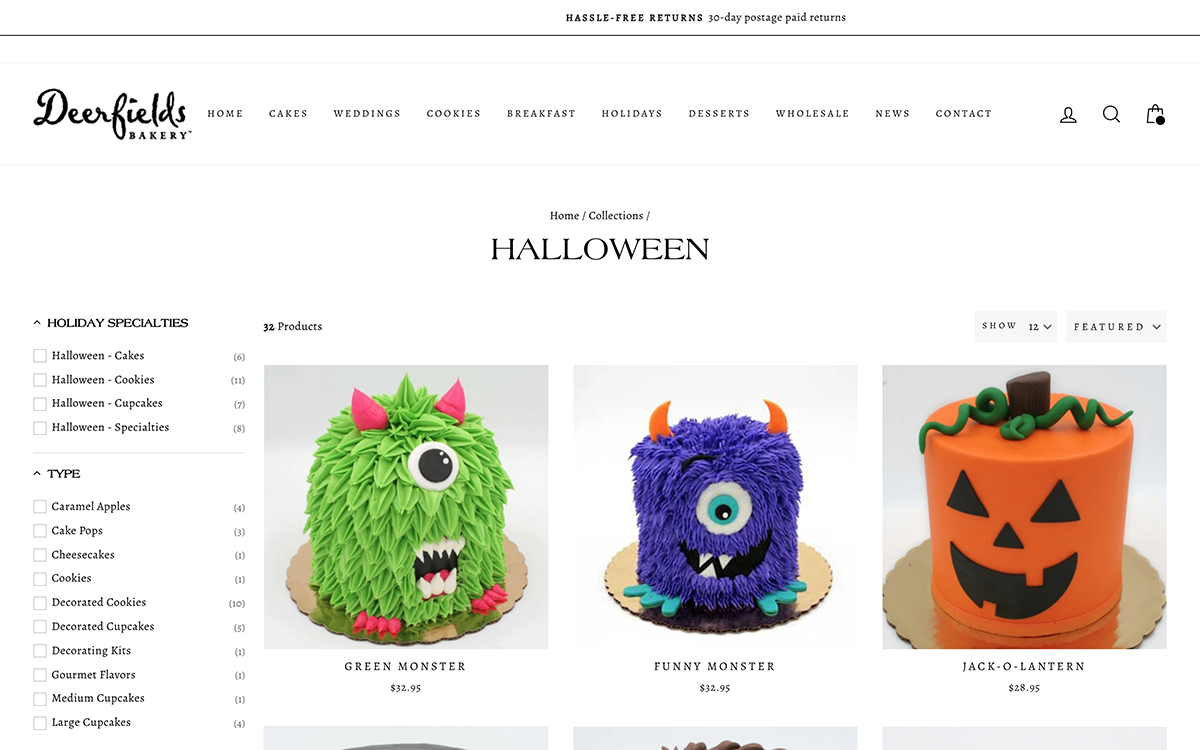Click the Home breadcrumb link
This screenshot has width=1200, height=750.
564,216
